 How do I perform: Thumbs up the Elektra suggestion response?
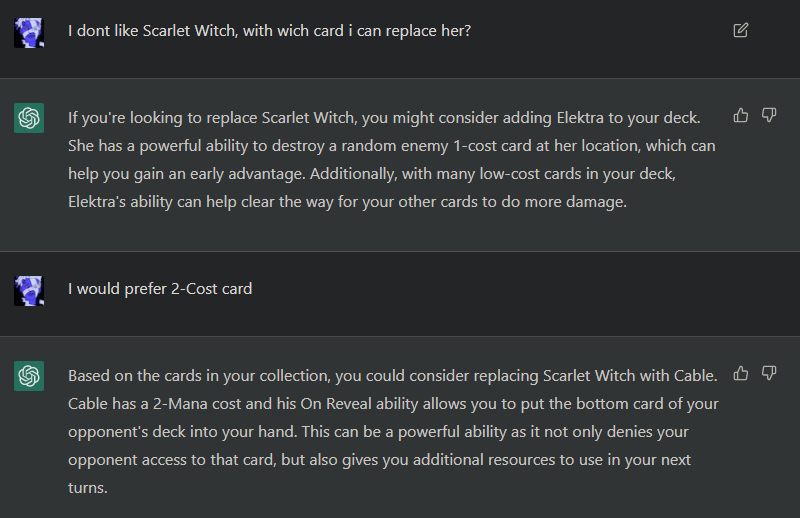pos(741,116)
